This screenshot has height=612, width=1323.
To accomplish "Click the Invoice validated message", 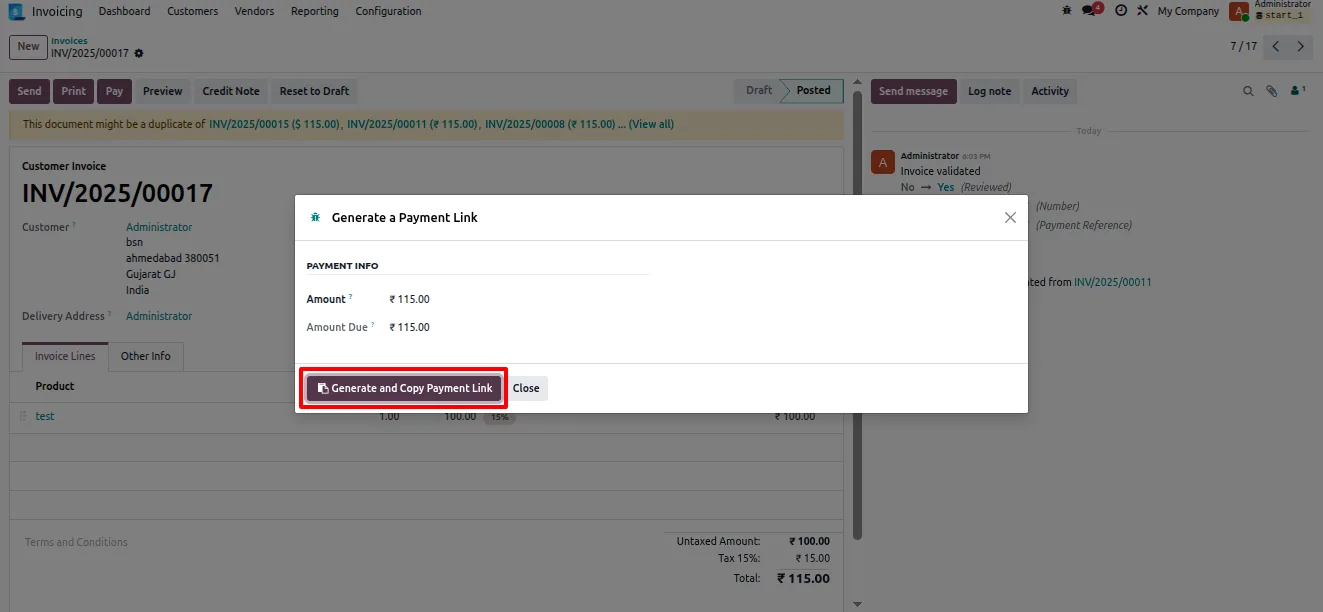I will pyautogui.click(x=940, y=171).
